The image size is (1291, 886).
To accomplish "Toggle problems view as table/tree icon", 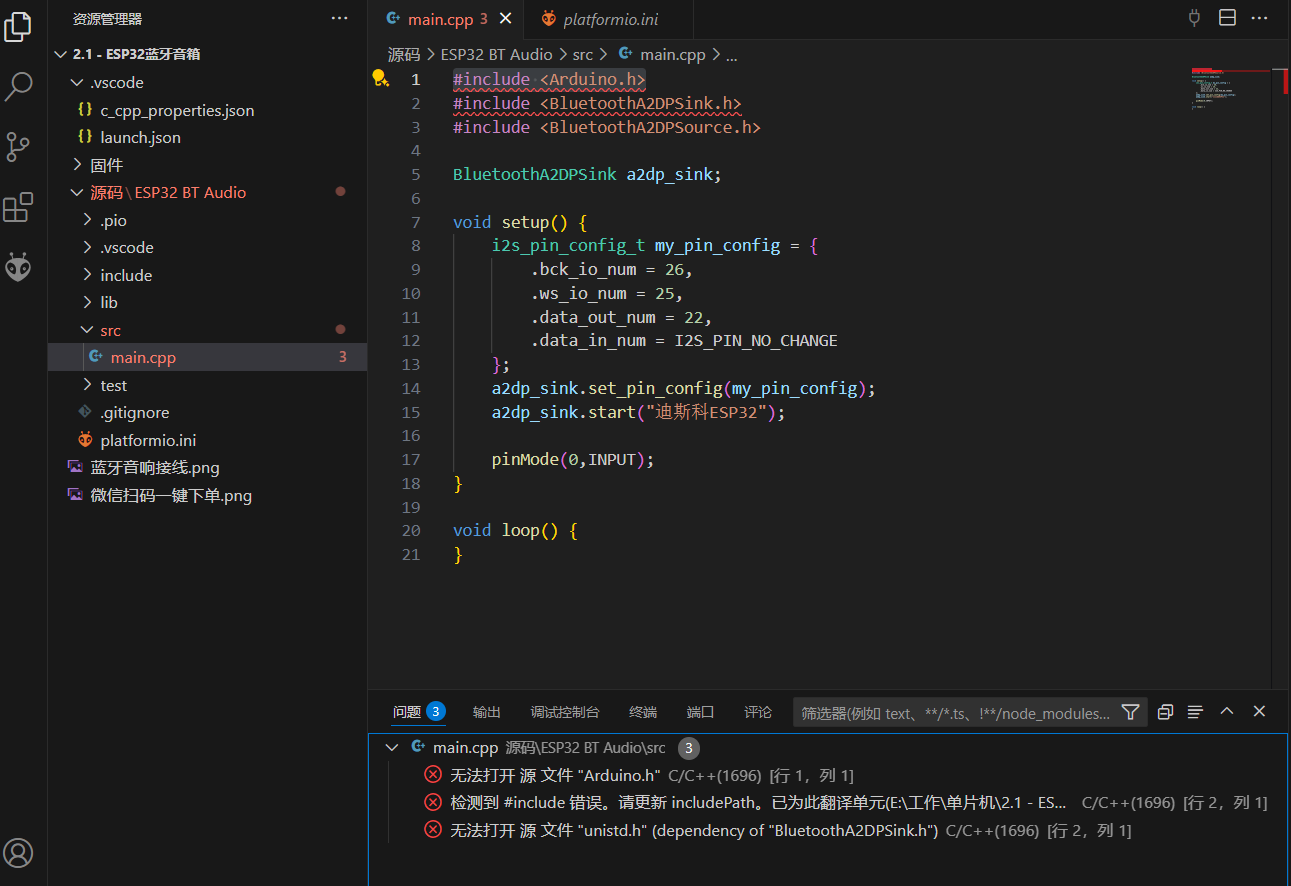I will 1195,712.
